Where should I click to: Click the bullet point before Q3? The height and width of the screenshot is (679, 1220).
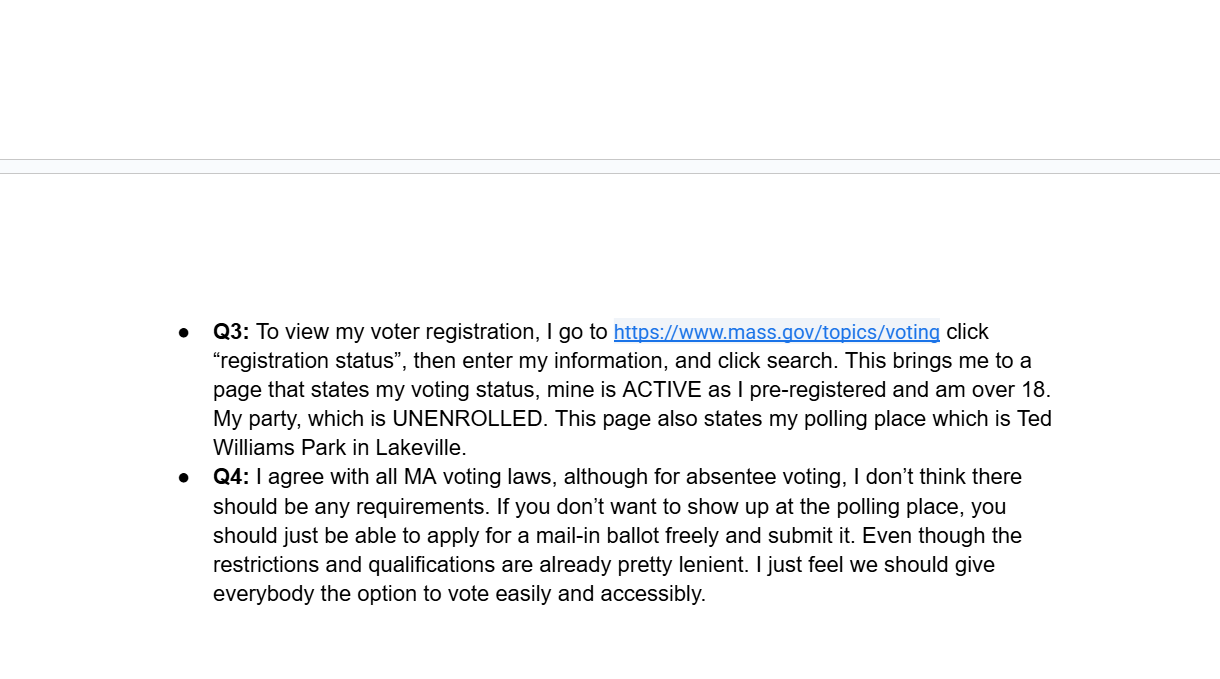184,332
